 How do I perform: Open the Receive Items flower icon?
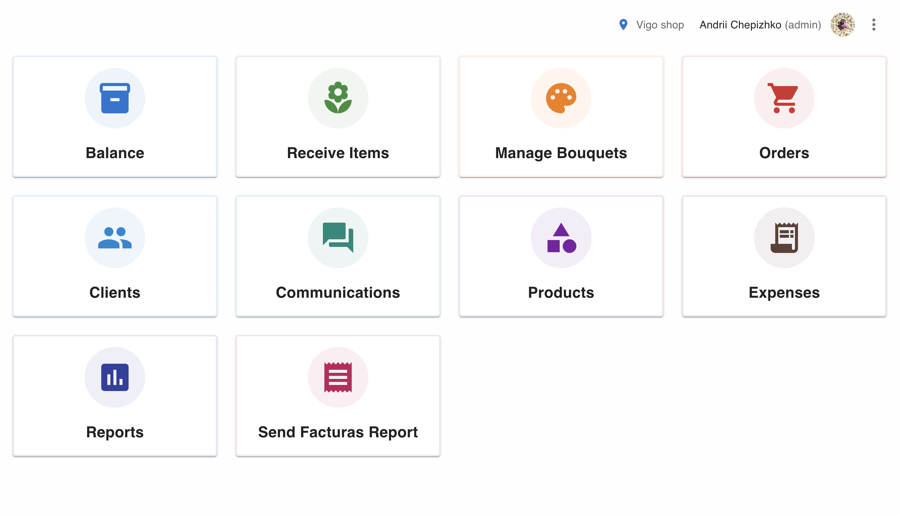(338, 98)
